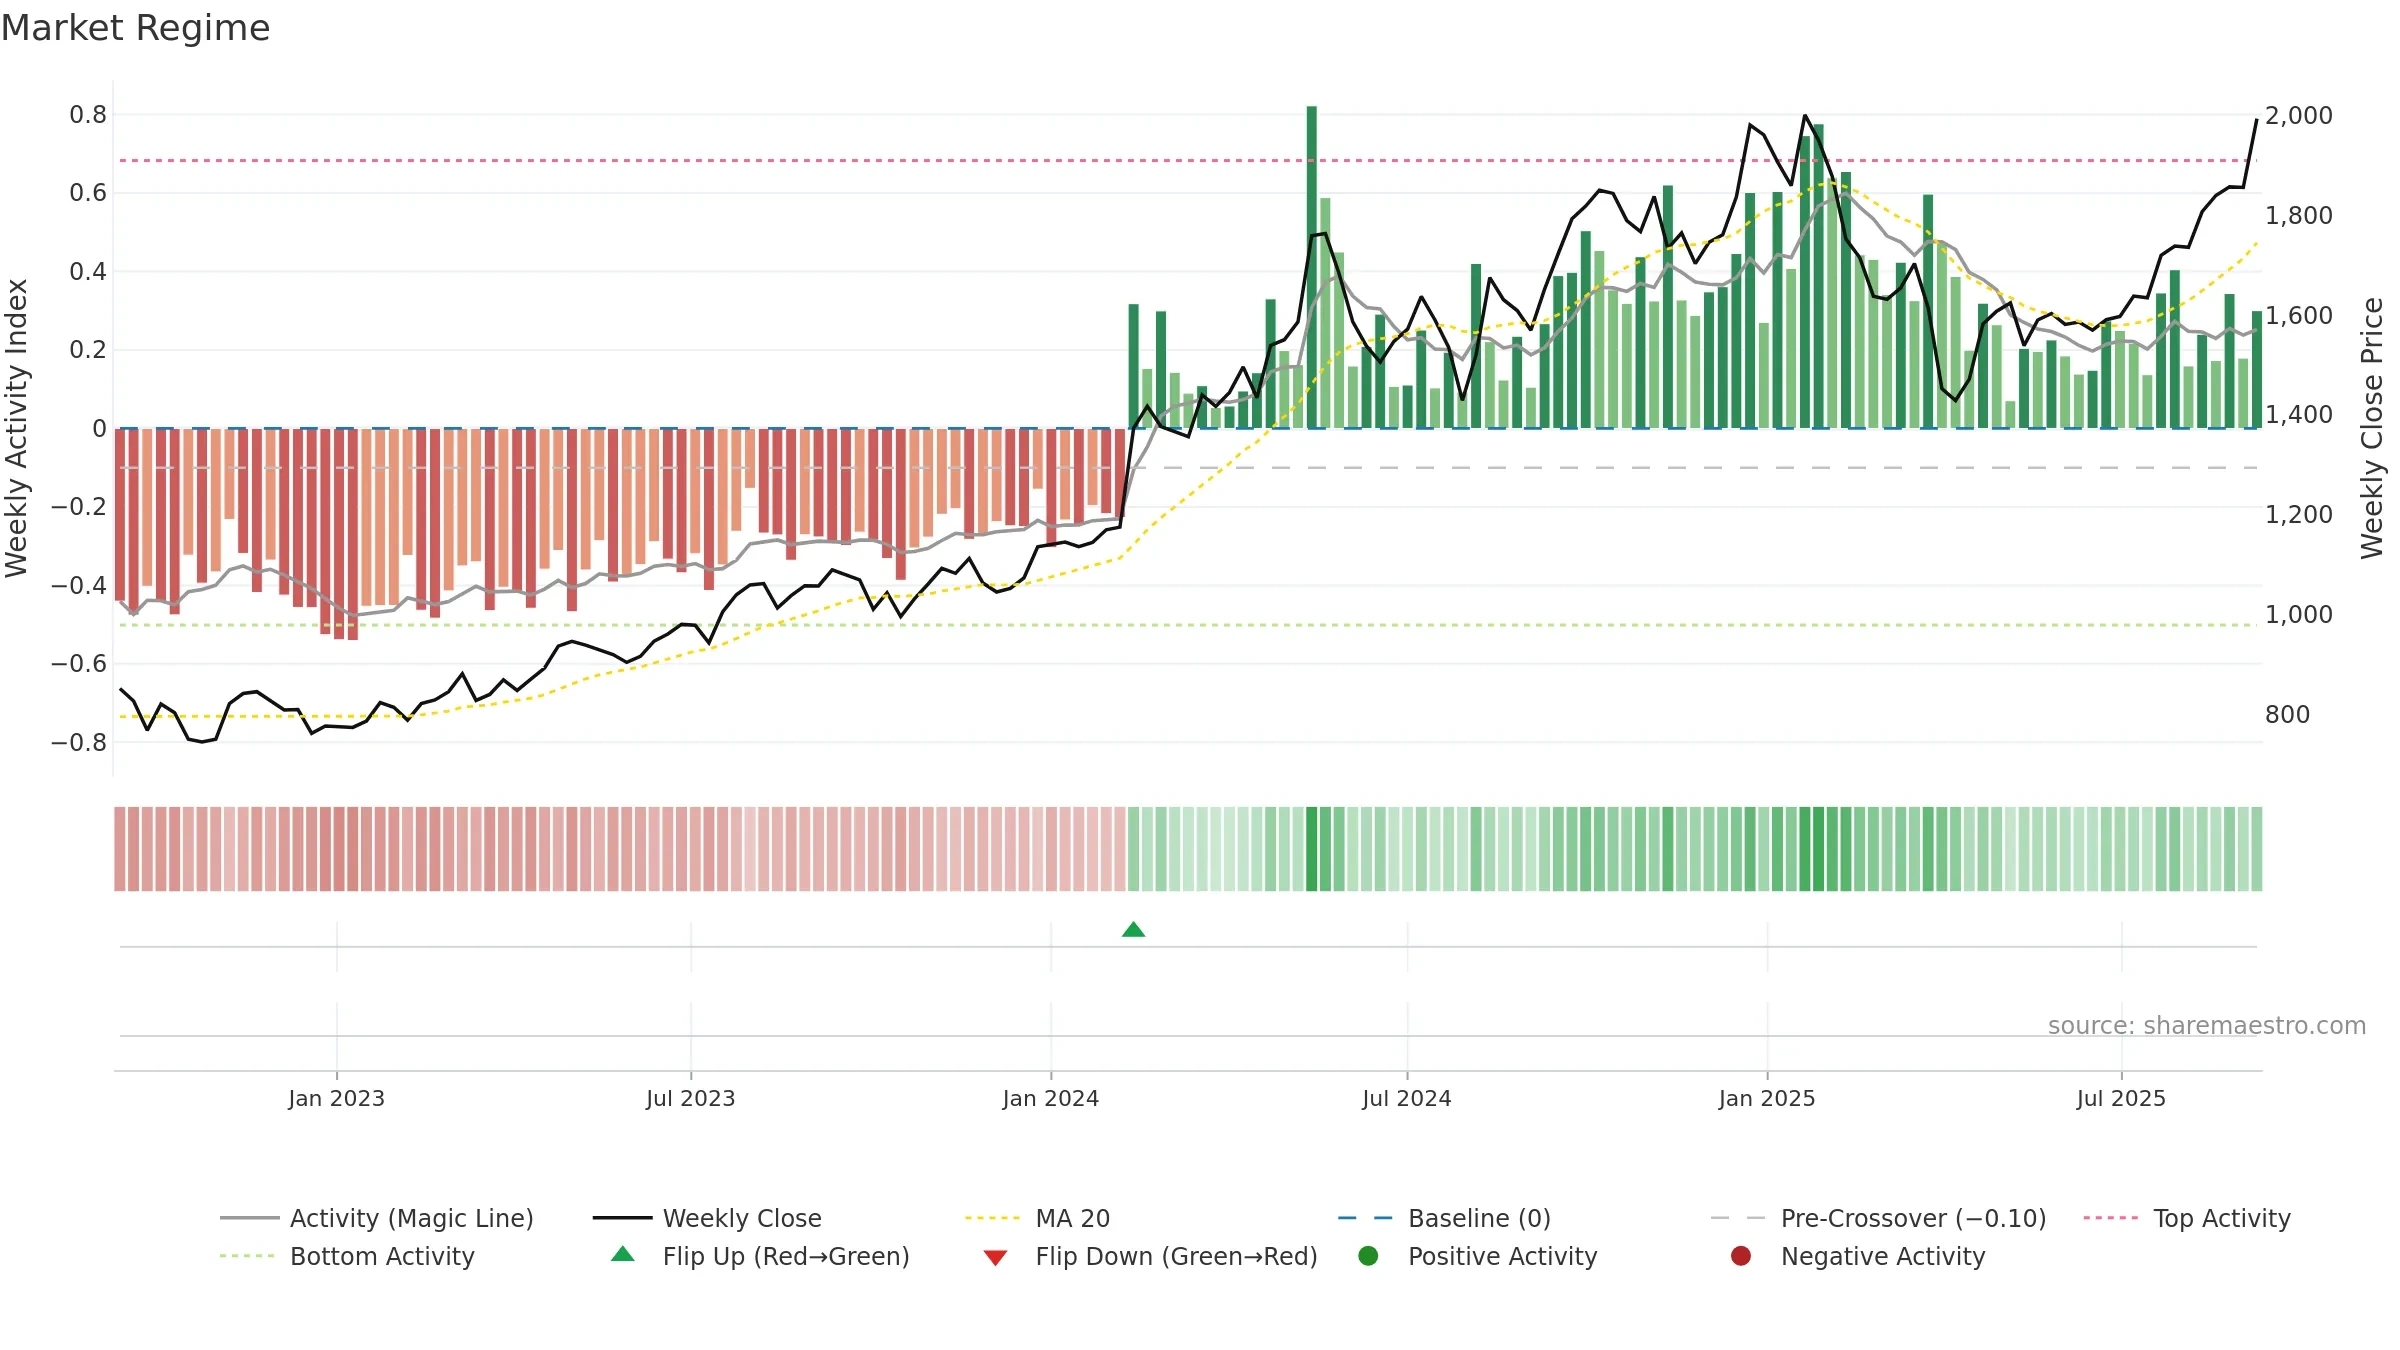
Task: Click the 1,200 price axis label
Action: pyautogui.click(x=2299, y=514)
